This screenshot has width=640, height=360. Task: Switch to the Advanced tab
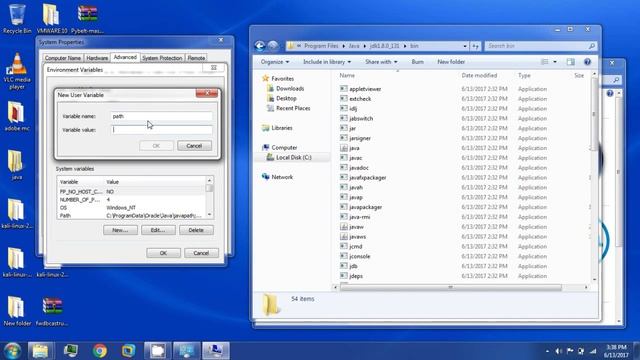125,57
